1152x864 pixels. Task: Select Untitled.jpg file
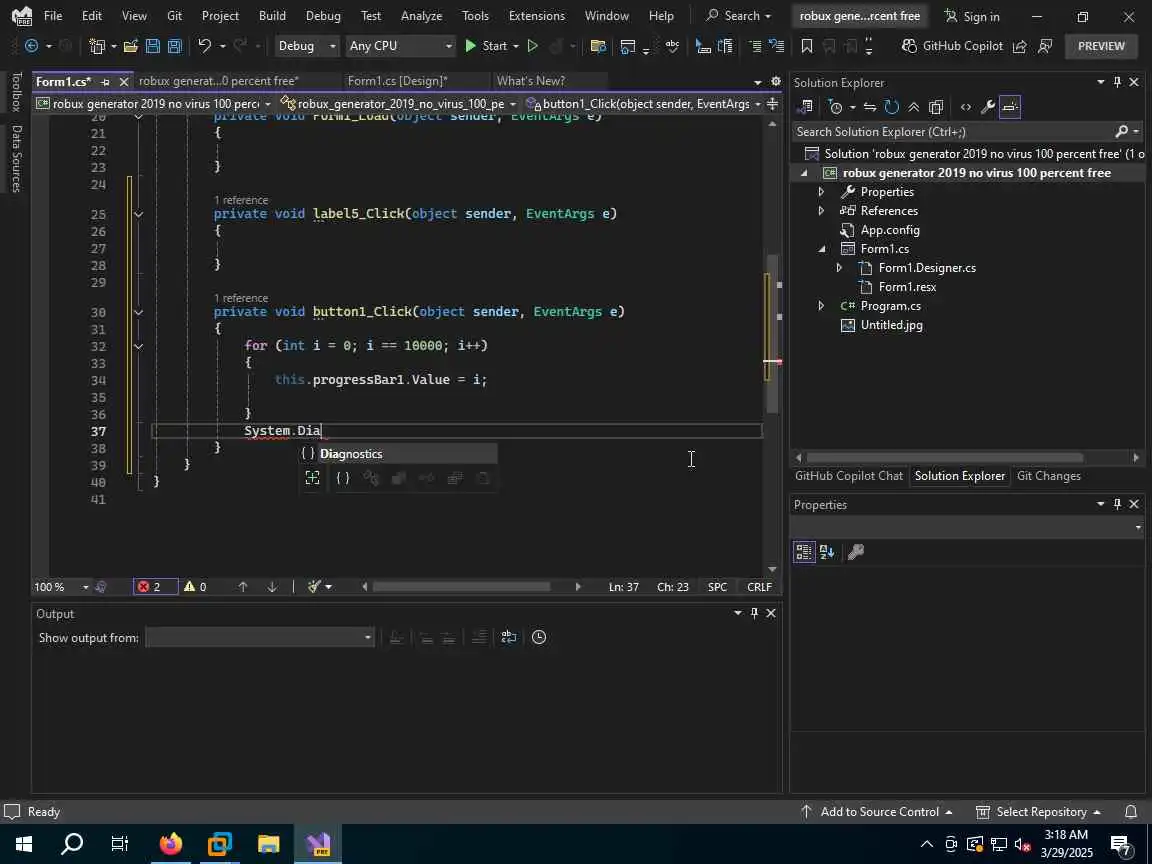tap(891, 325)
